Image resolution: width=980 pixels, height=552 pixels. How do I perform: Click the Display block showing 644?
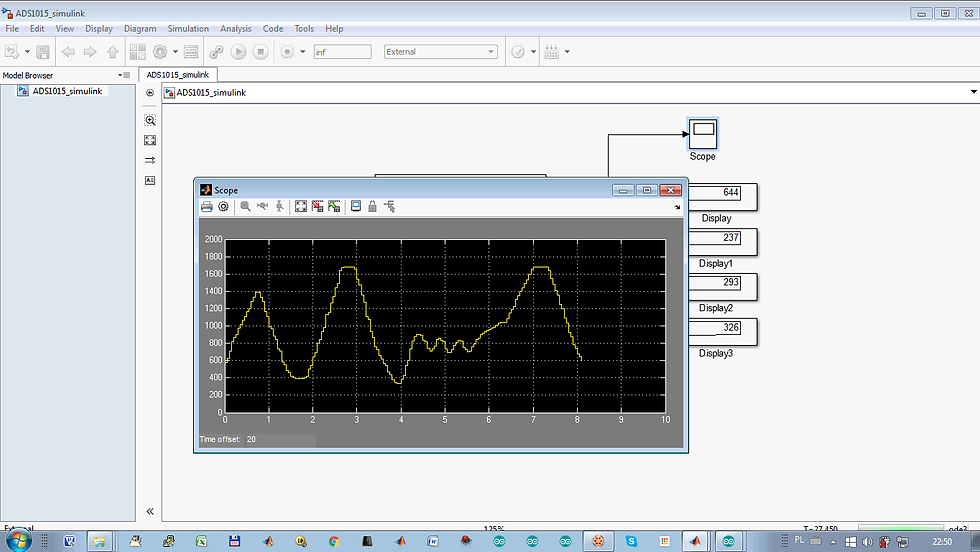tap(723, 198)
